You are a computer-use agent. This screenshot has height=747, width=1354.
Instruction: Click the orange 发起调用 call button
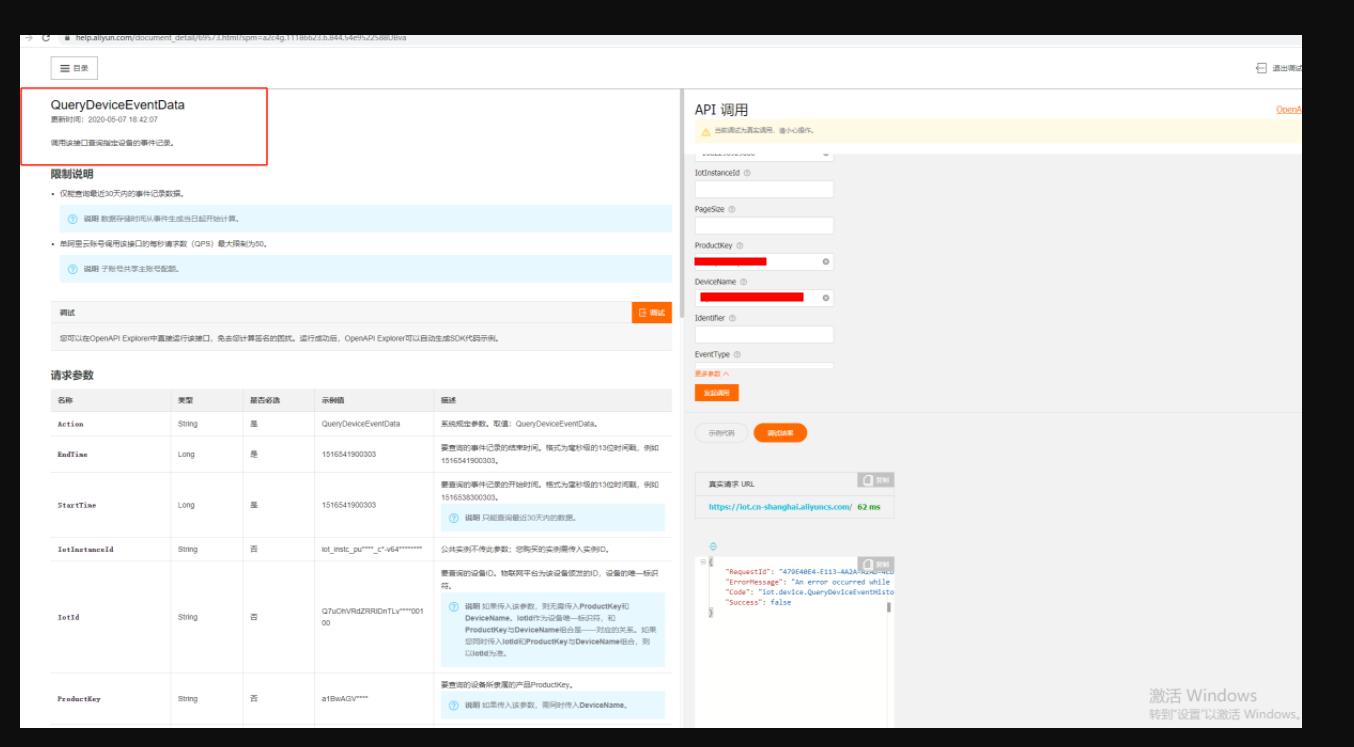tap(716, 393)
